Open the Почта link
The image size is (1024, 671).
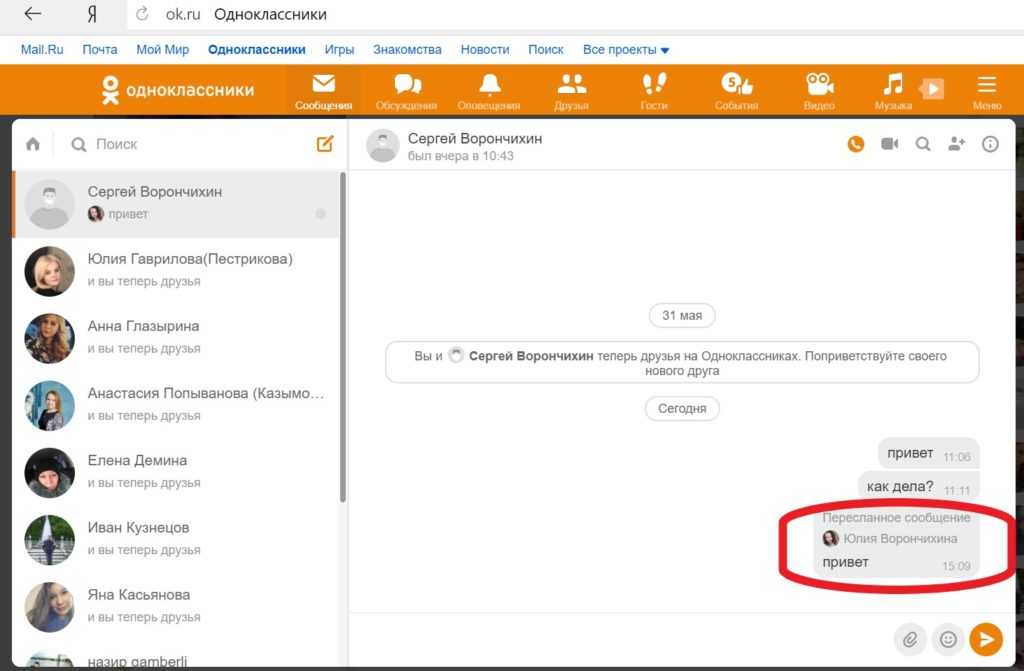tap(100, 50)
